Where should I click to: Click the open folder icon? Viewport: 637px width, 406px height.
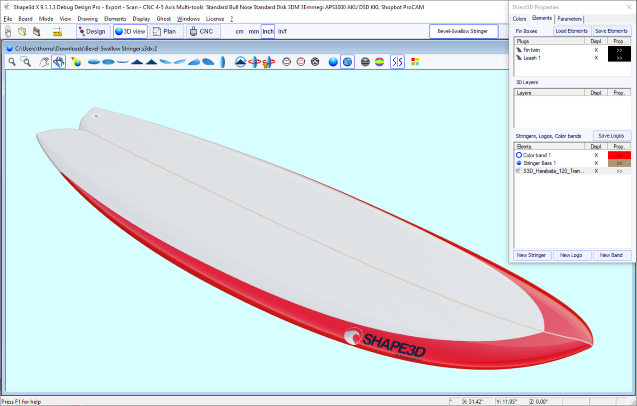coord(21,32)
